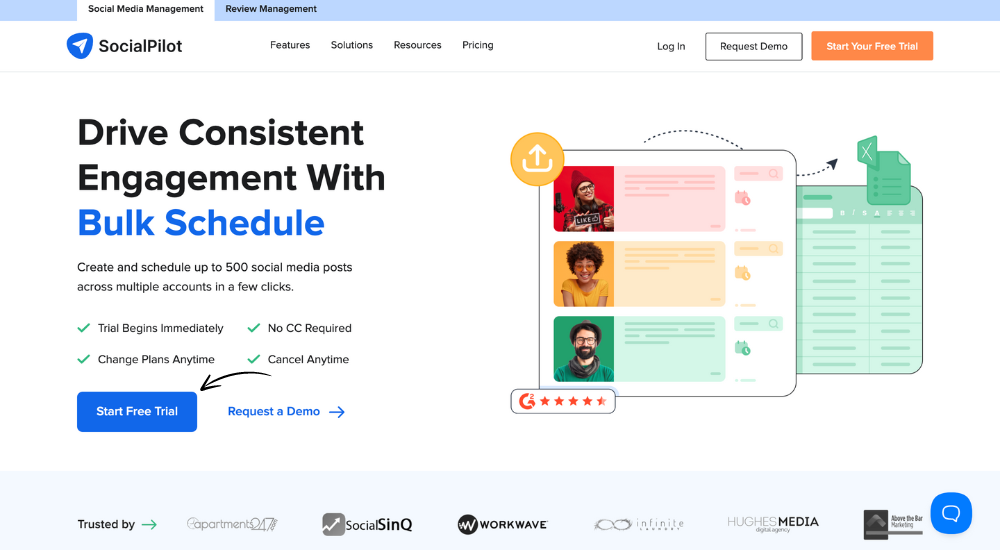Viewport: 1000px width, 550px height.
Task: Click the arrow icon beside Request a Demo
Action: click(337, 412)
